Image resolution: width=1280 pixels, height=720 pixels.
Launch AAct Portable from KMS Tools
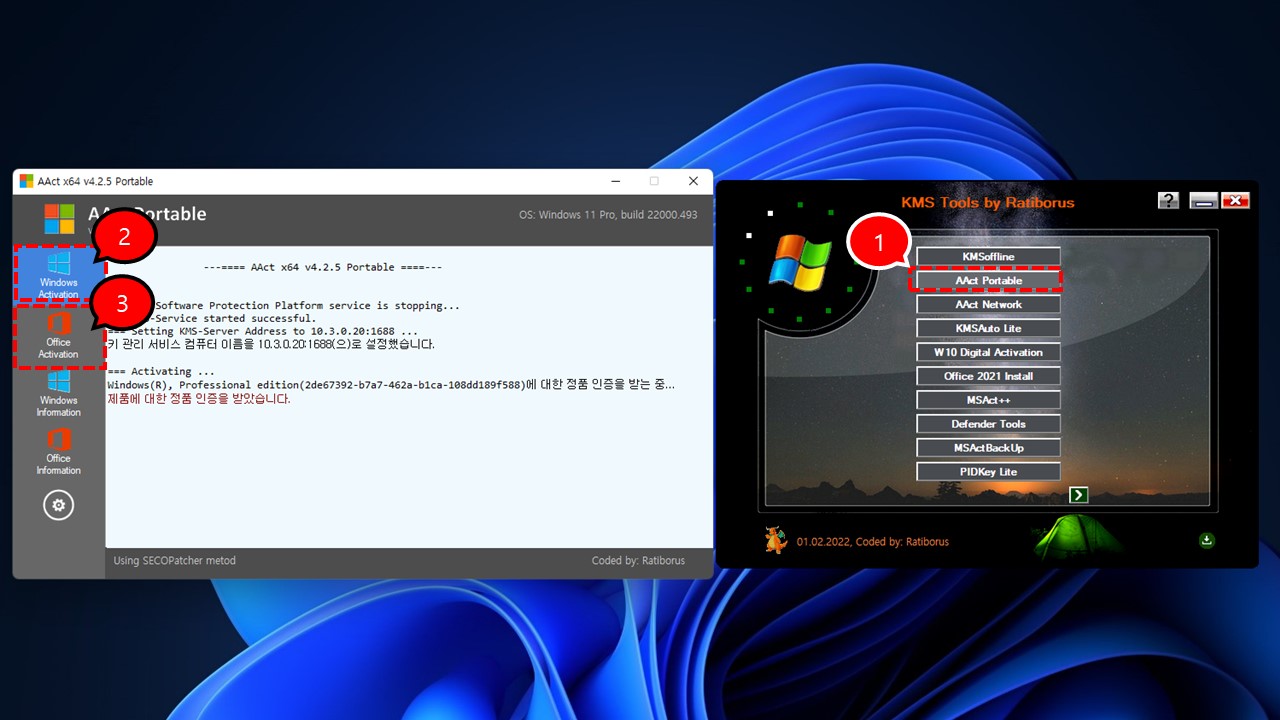[988, 281]
